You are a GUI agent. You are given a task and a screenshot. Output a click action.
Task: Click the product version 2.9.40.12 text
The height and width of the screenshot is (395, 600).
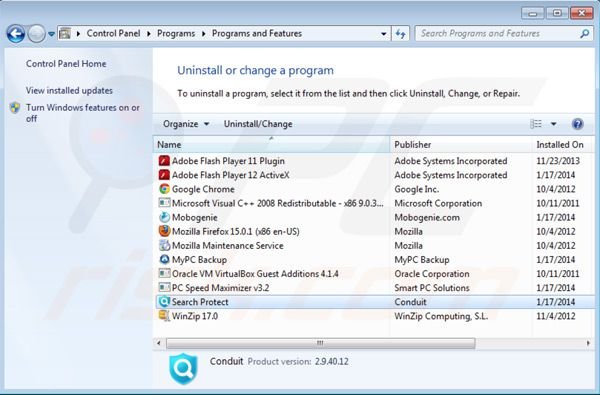[x=332, y=362]
